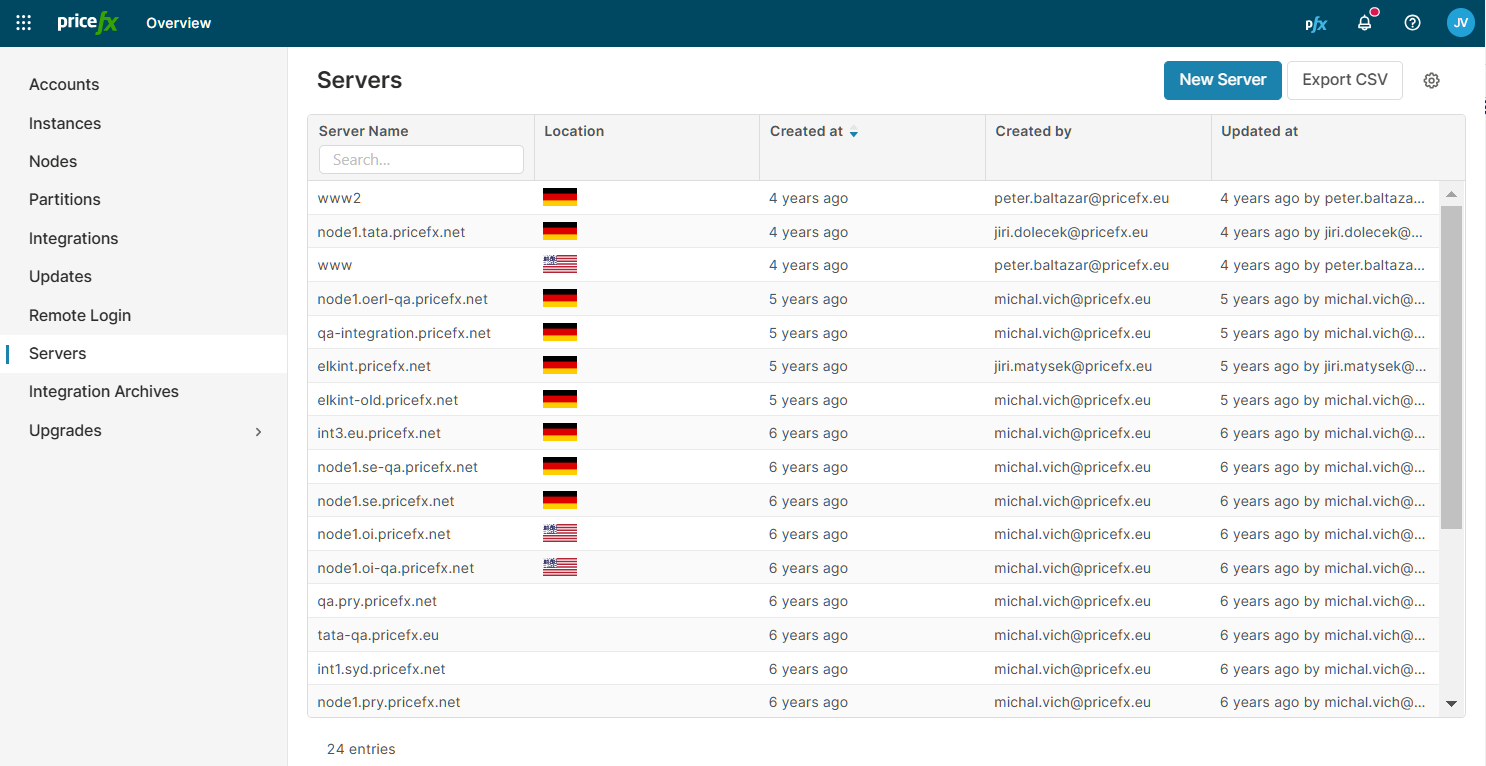The width and height of the screenshot is (1486, 766).
Task: Open the pfx icon in header
Action: (1316, 24)
